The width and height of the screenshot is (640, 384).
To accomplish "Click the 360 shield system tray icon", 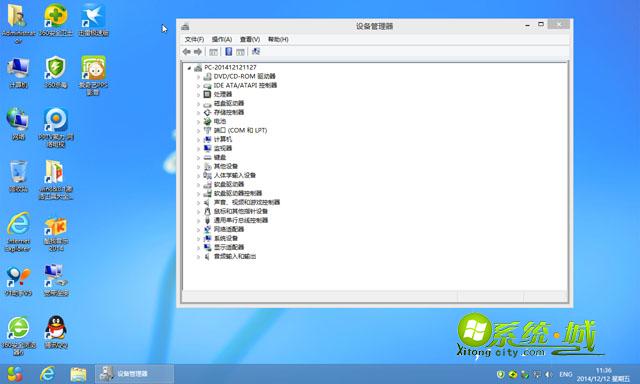I will 500,374.
